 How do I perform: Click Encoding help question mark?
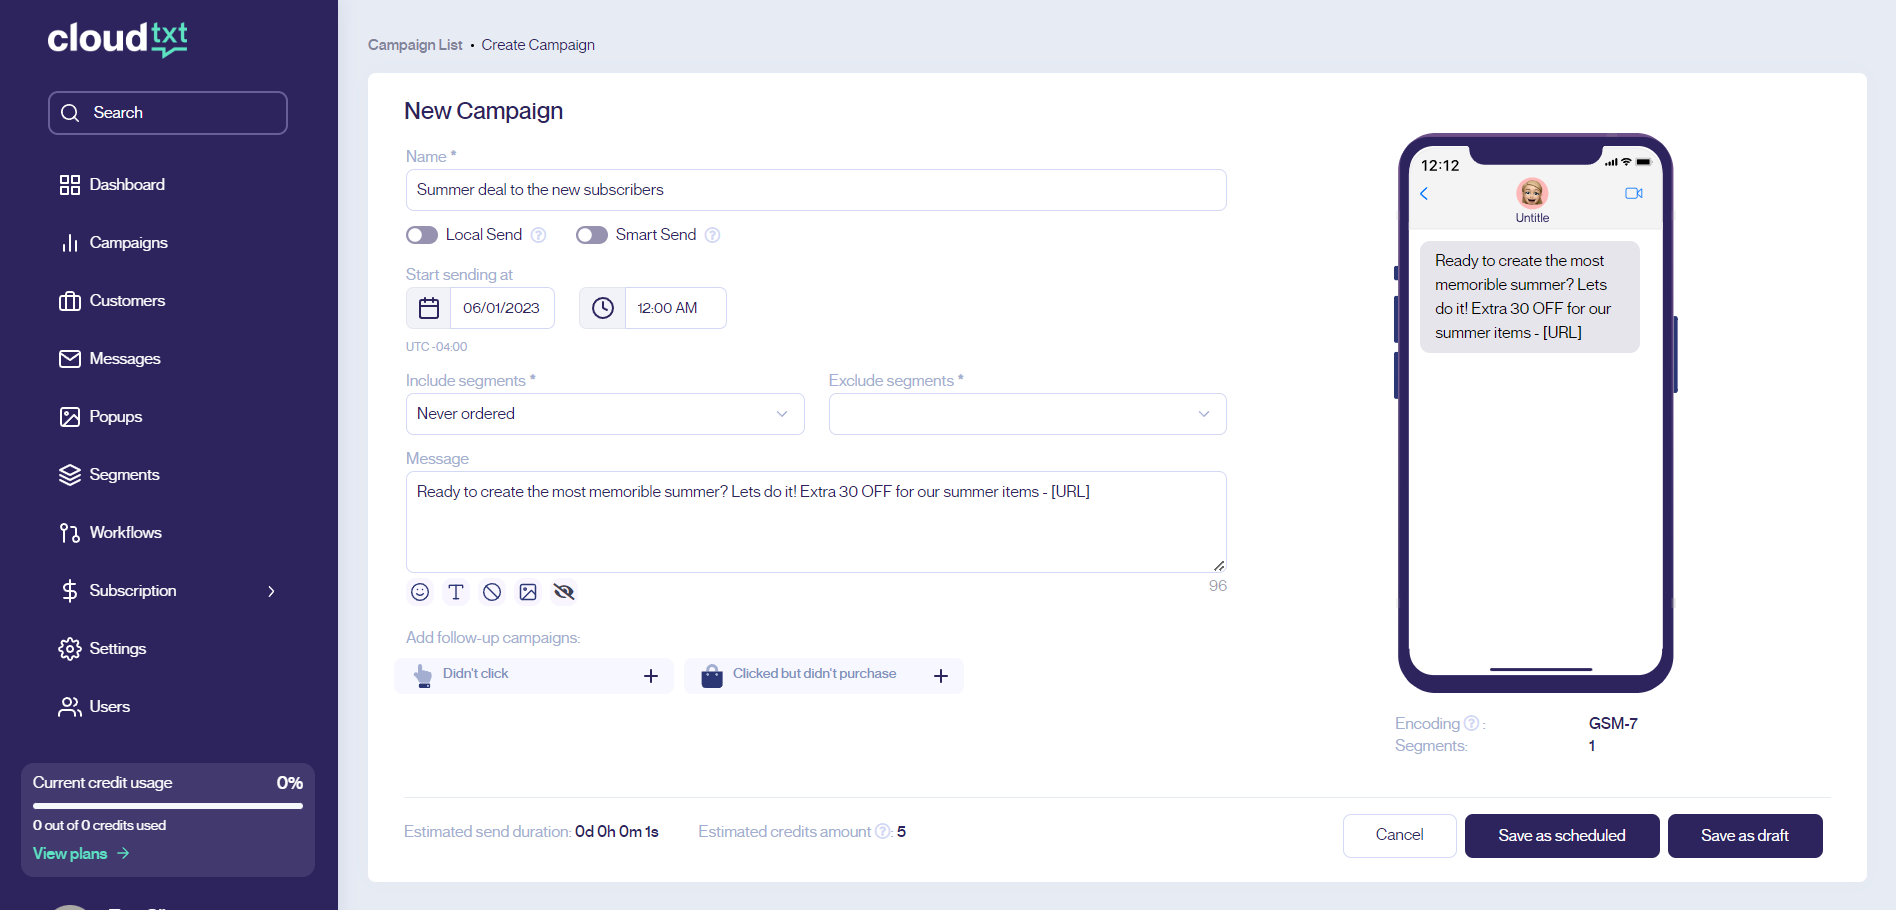tap(1471, 723)
